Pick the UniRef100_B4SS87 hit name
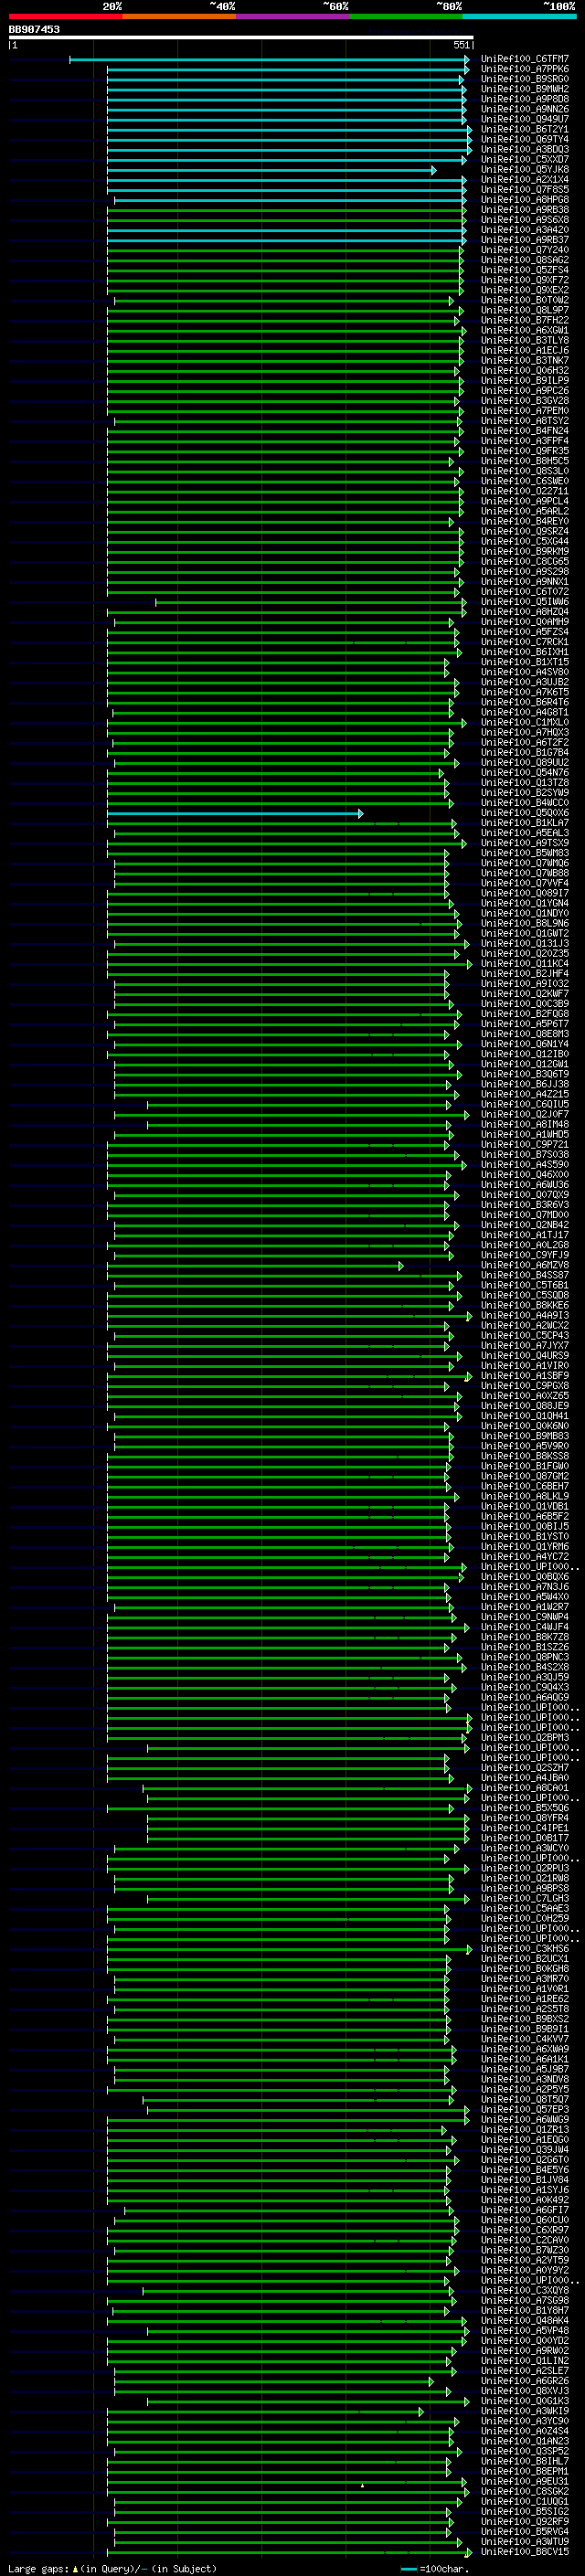 525,1275
